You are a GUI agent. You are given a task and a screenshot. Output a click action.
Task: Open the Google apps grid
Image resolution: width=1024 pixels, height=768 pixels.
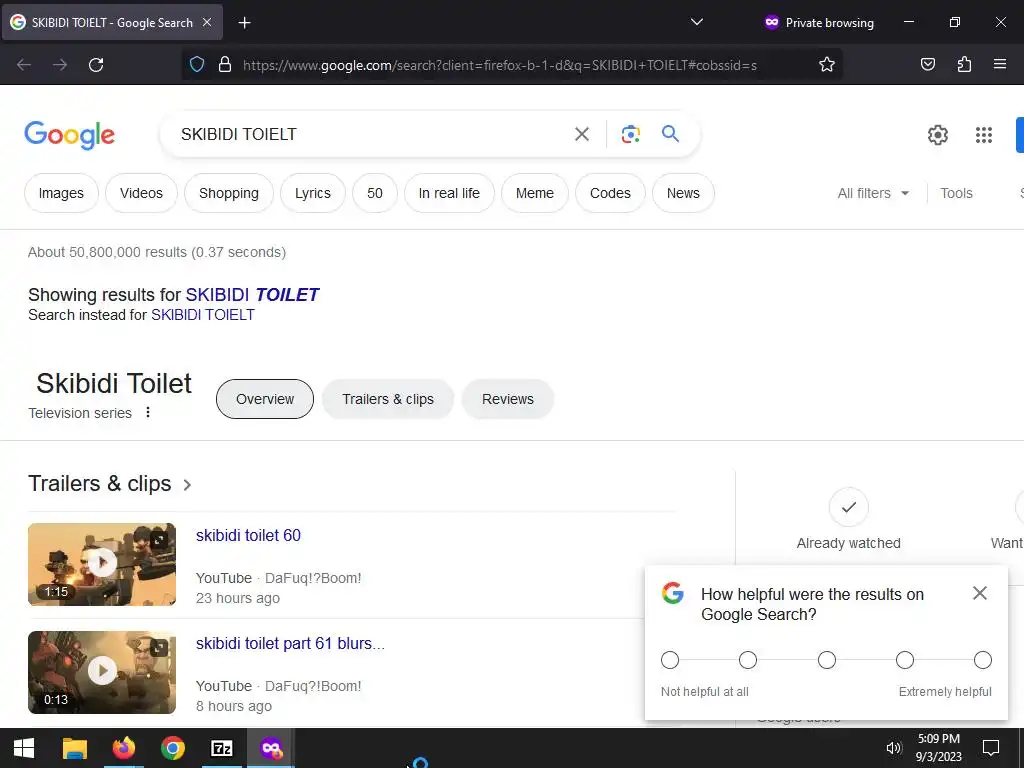(x=984, y=135)
